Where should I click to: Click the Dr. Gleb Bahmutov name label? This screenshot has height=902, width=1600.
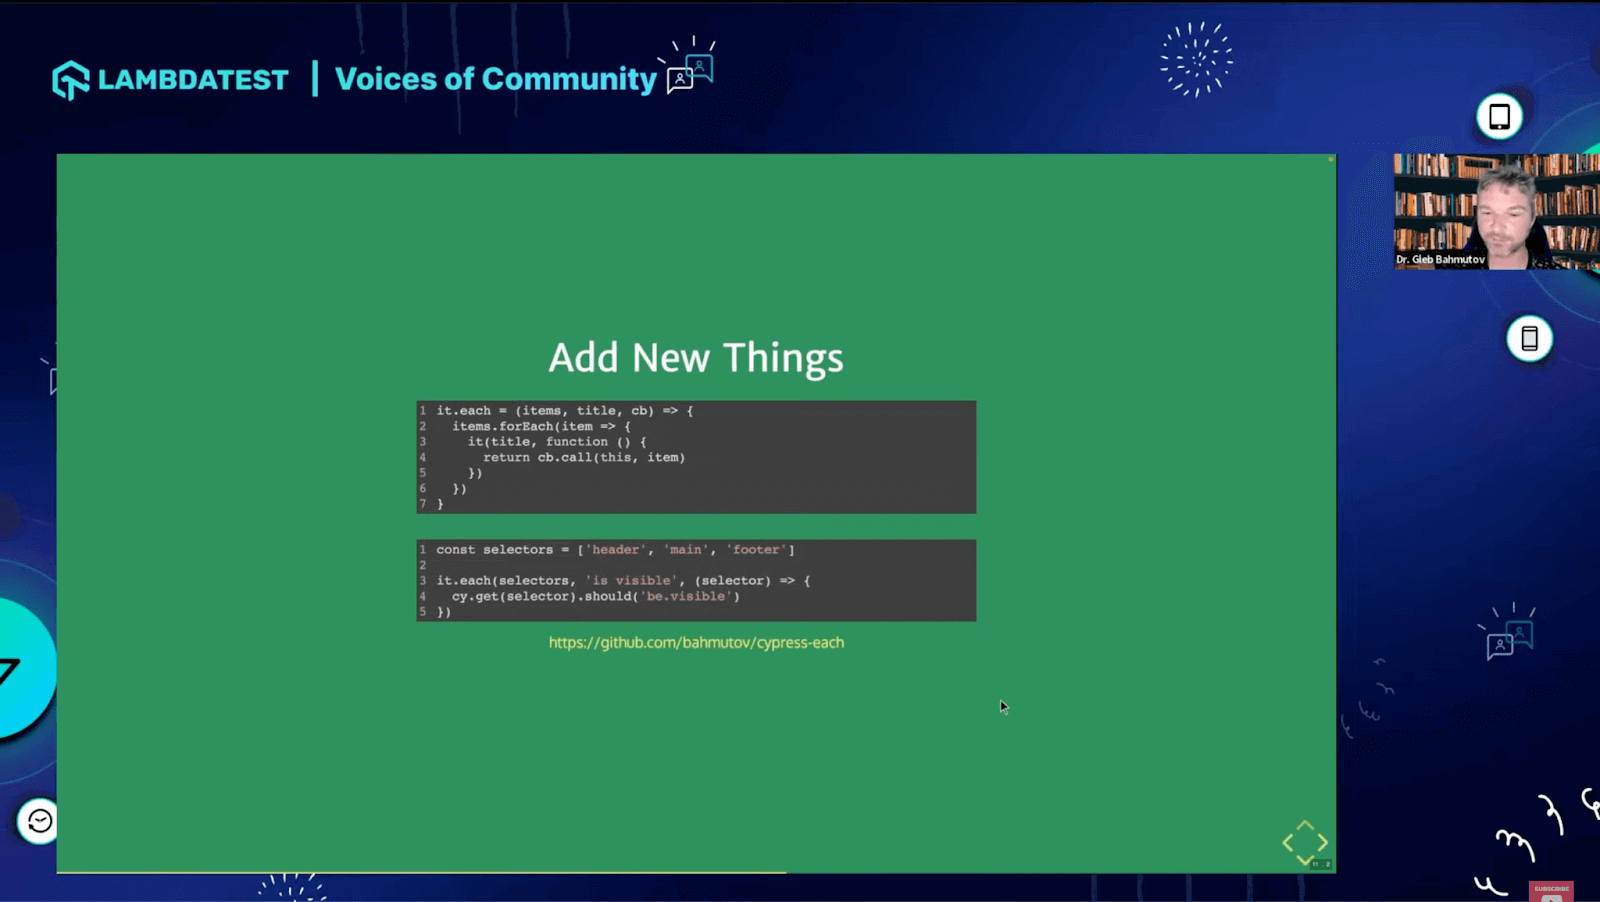1440,259
